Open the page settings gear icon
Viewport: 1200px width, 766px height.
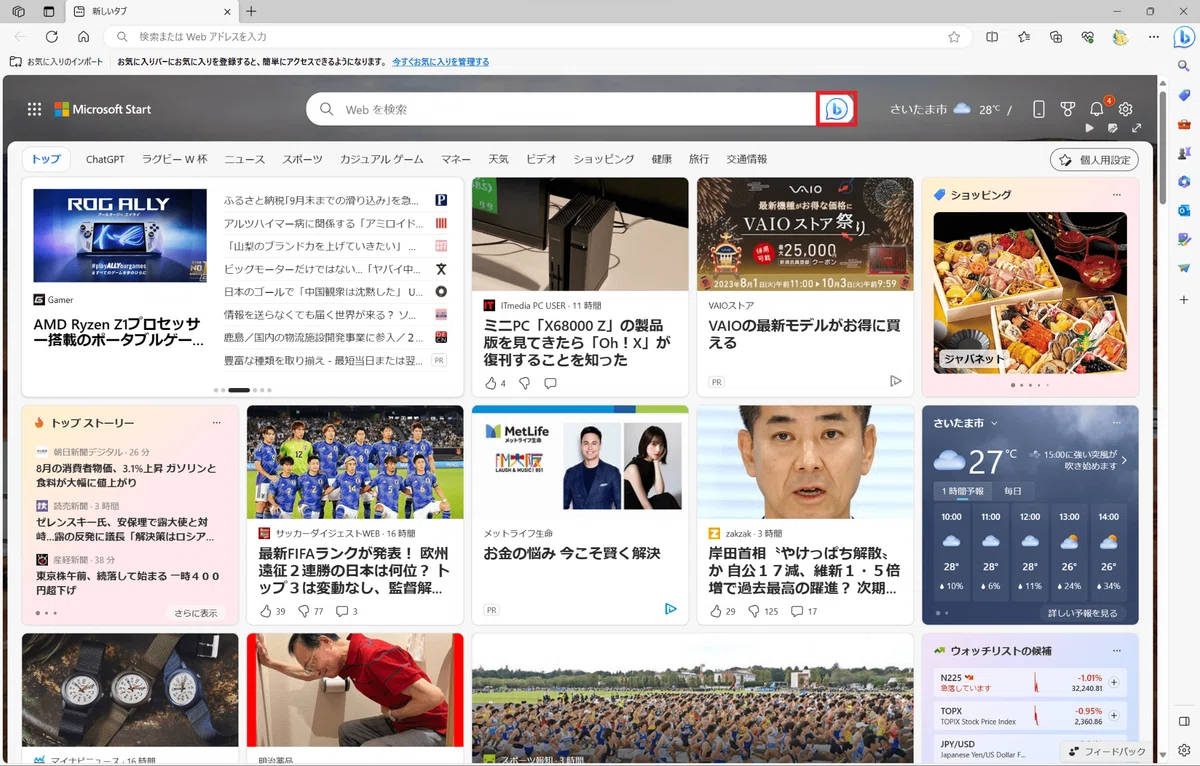1126,109
